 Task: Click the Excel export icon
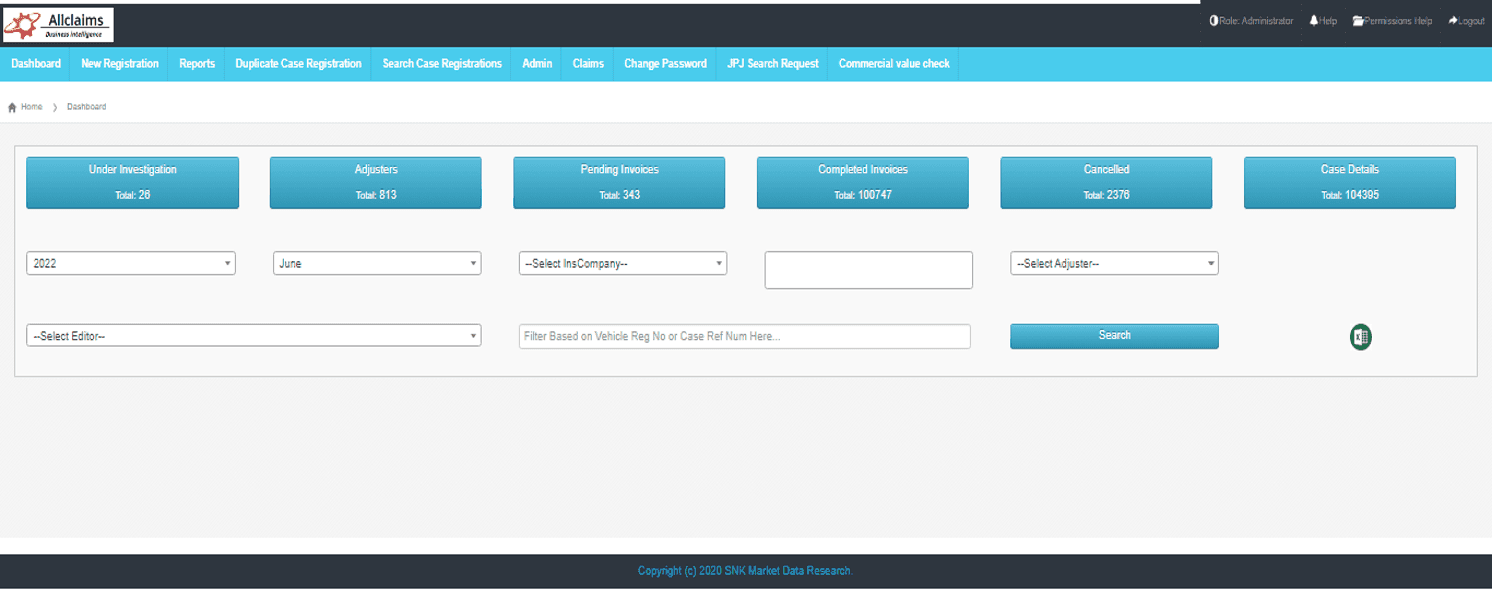(x=1360, y=337)
